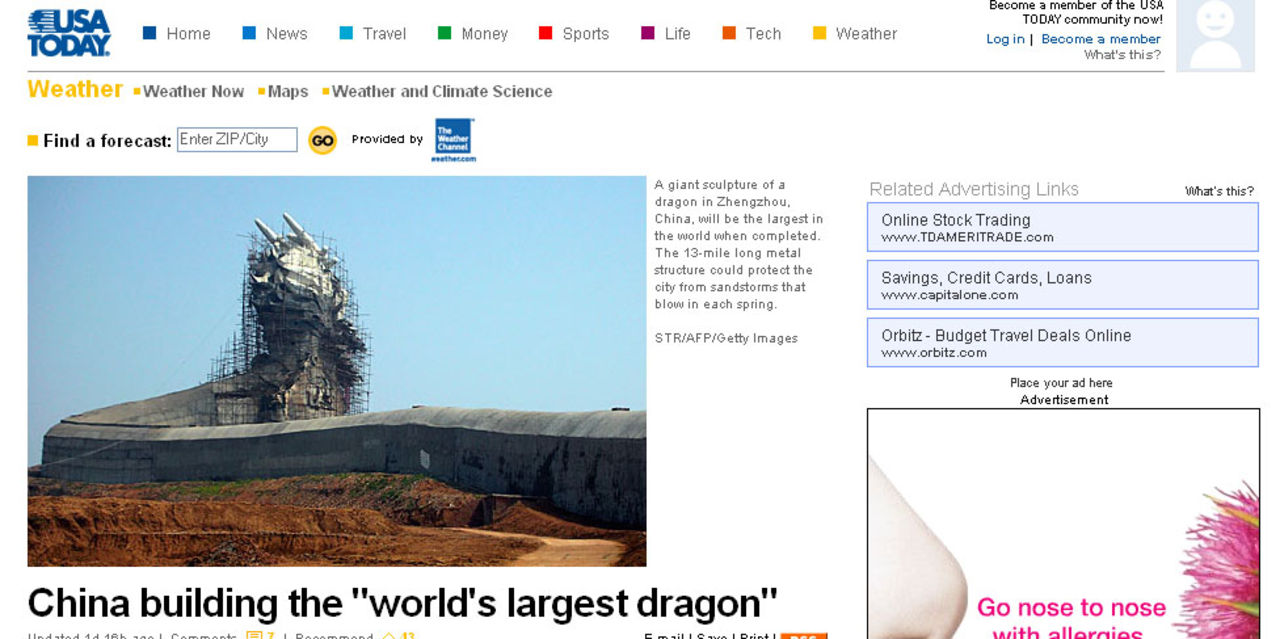Follow the Become a member link
1280x639 pixels.
point(1101,39)
